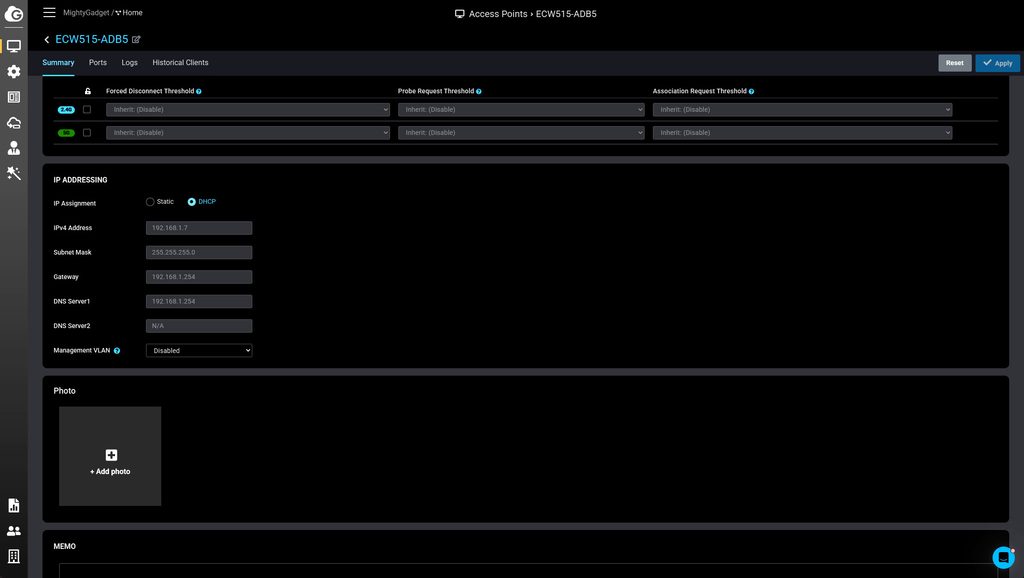Click the Access Points breadcrumb link
Image resolution: width=1024 pixels, height=578 pixels.
coord(498,14)
